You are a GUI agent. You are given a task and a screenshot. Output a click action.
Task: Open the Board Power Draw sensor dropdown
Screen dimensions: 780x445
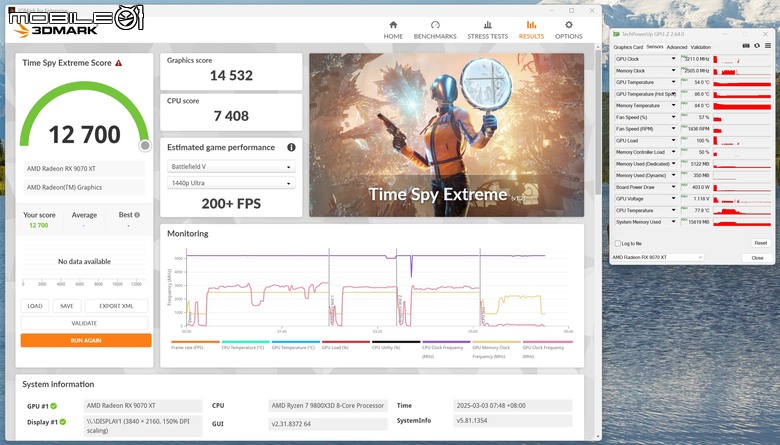(x=674, y=187)
